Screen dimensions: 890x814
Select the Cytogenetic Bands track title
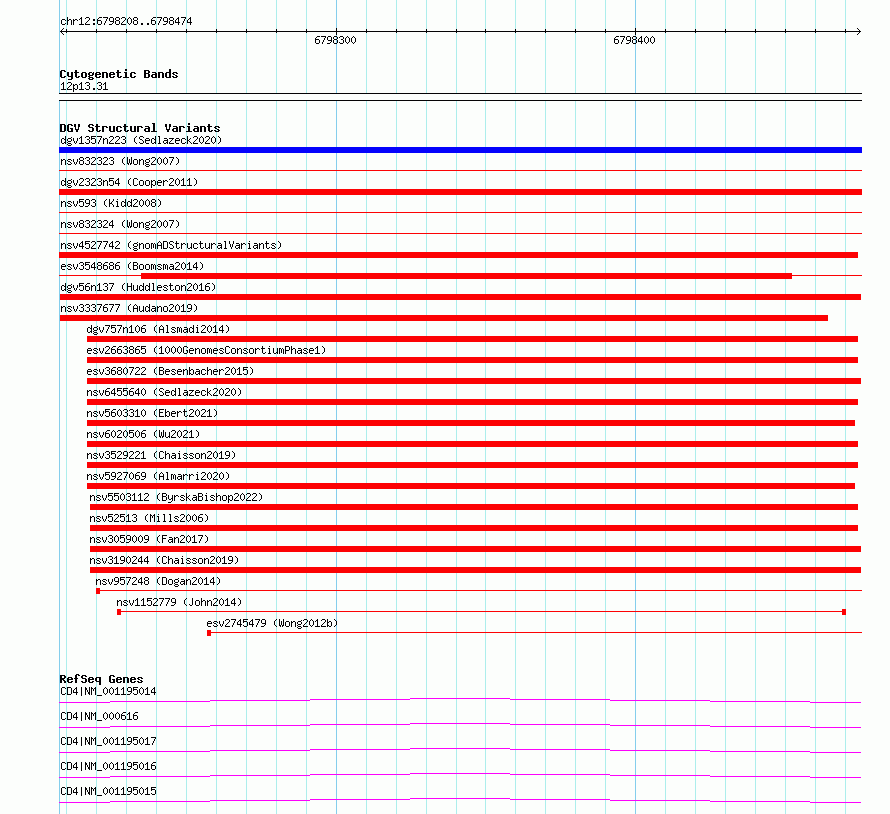(119, 74)
